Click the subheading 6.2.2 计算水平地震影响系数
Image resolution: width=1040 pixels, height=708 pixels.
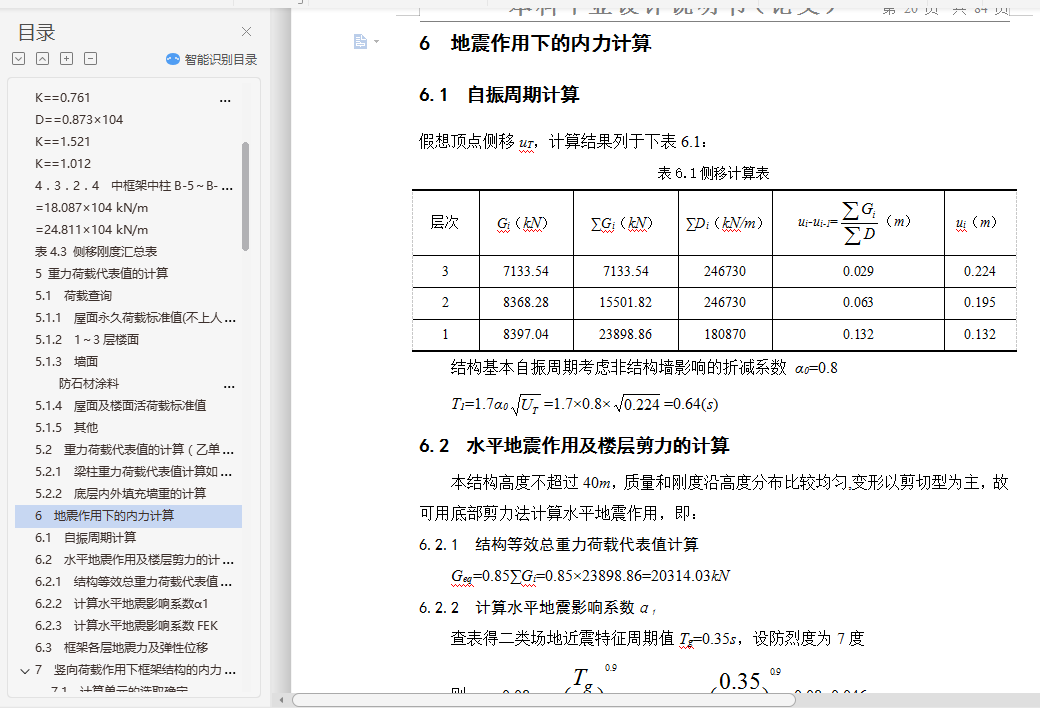(538, 607)
